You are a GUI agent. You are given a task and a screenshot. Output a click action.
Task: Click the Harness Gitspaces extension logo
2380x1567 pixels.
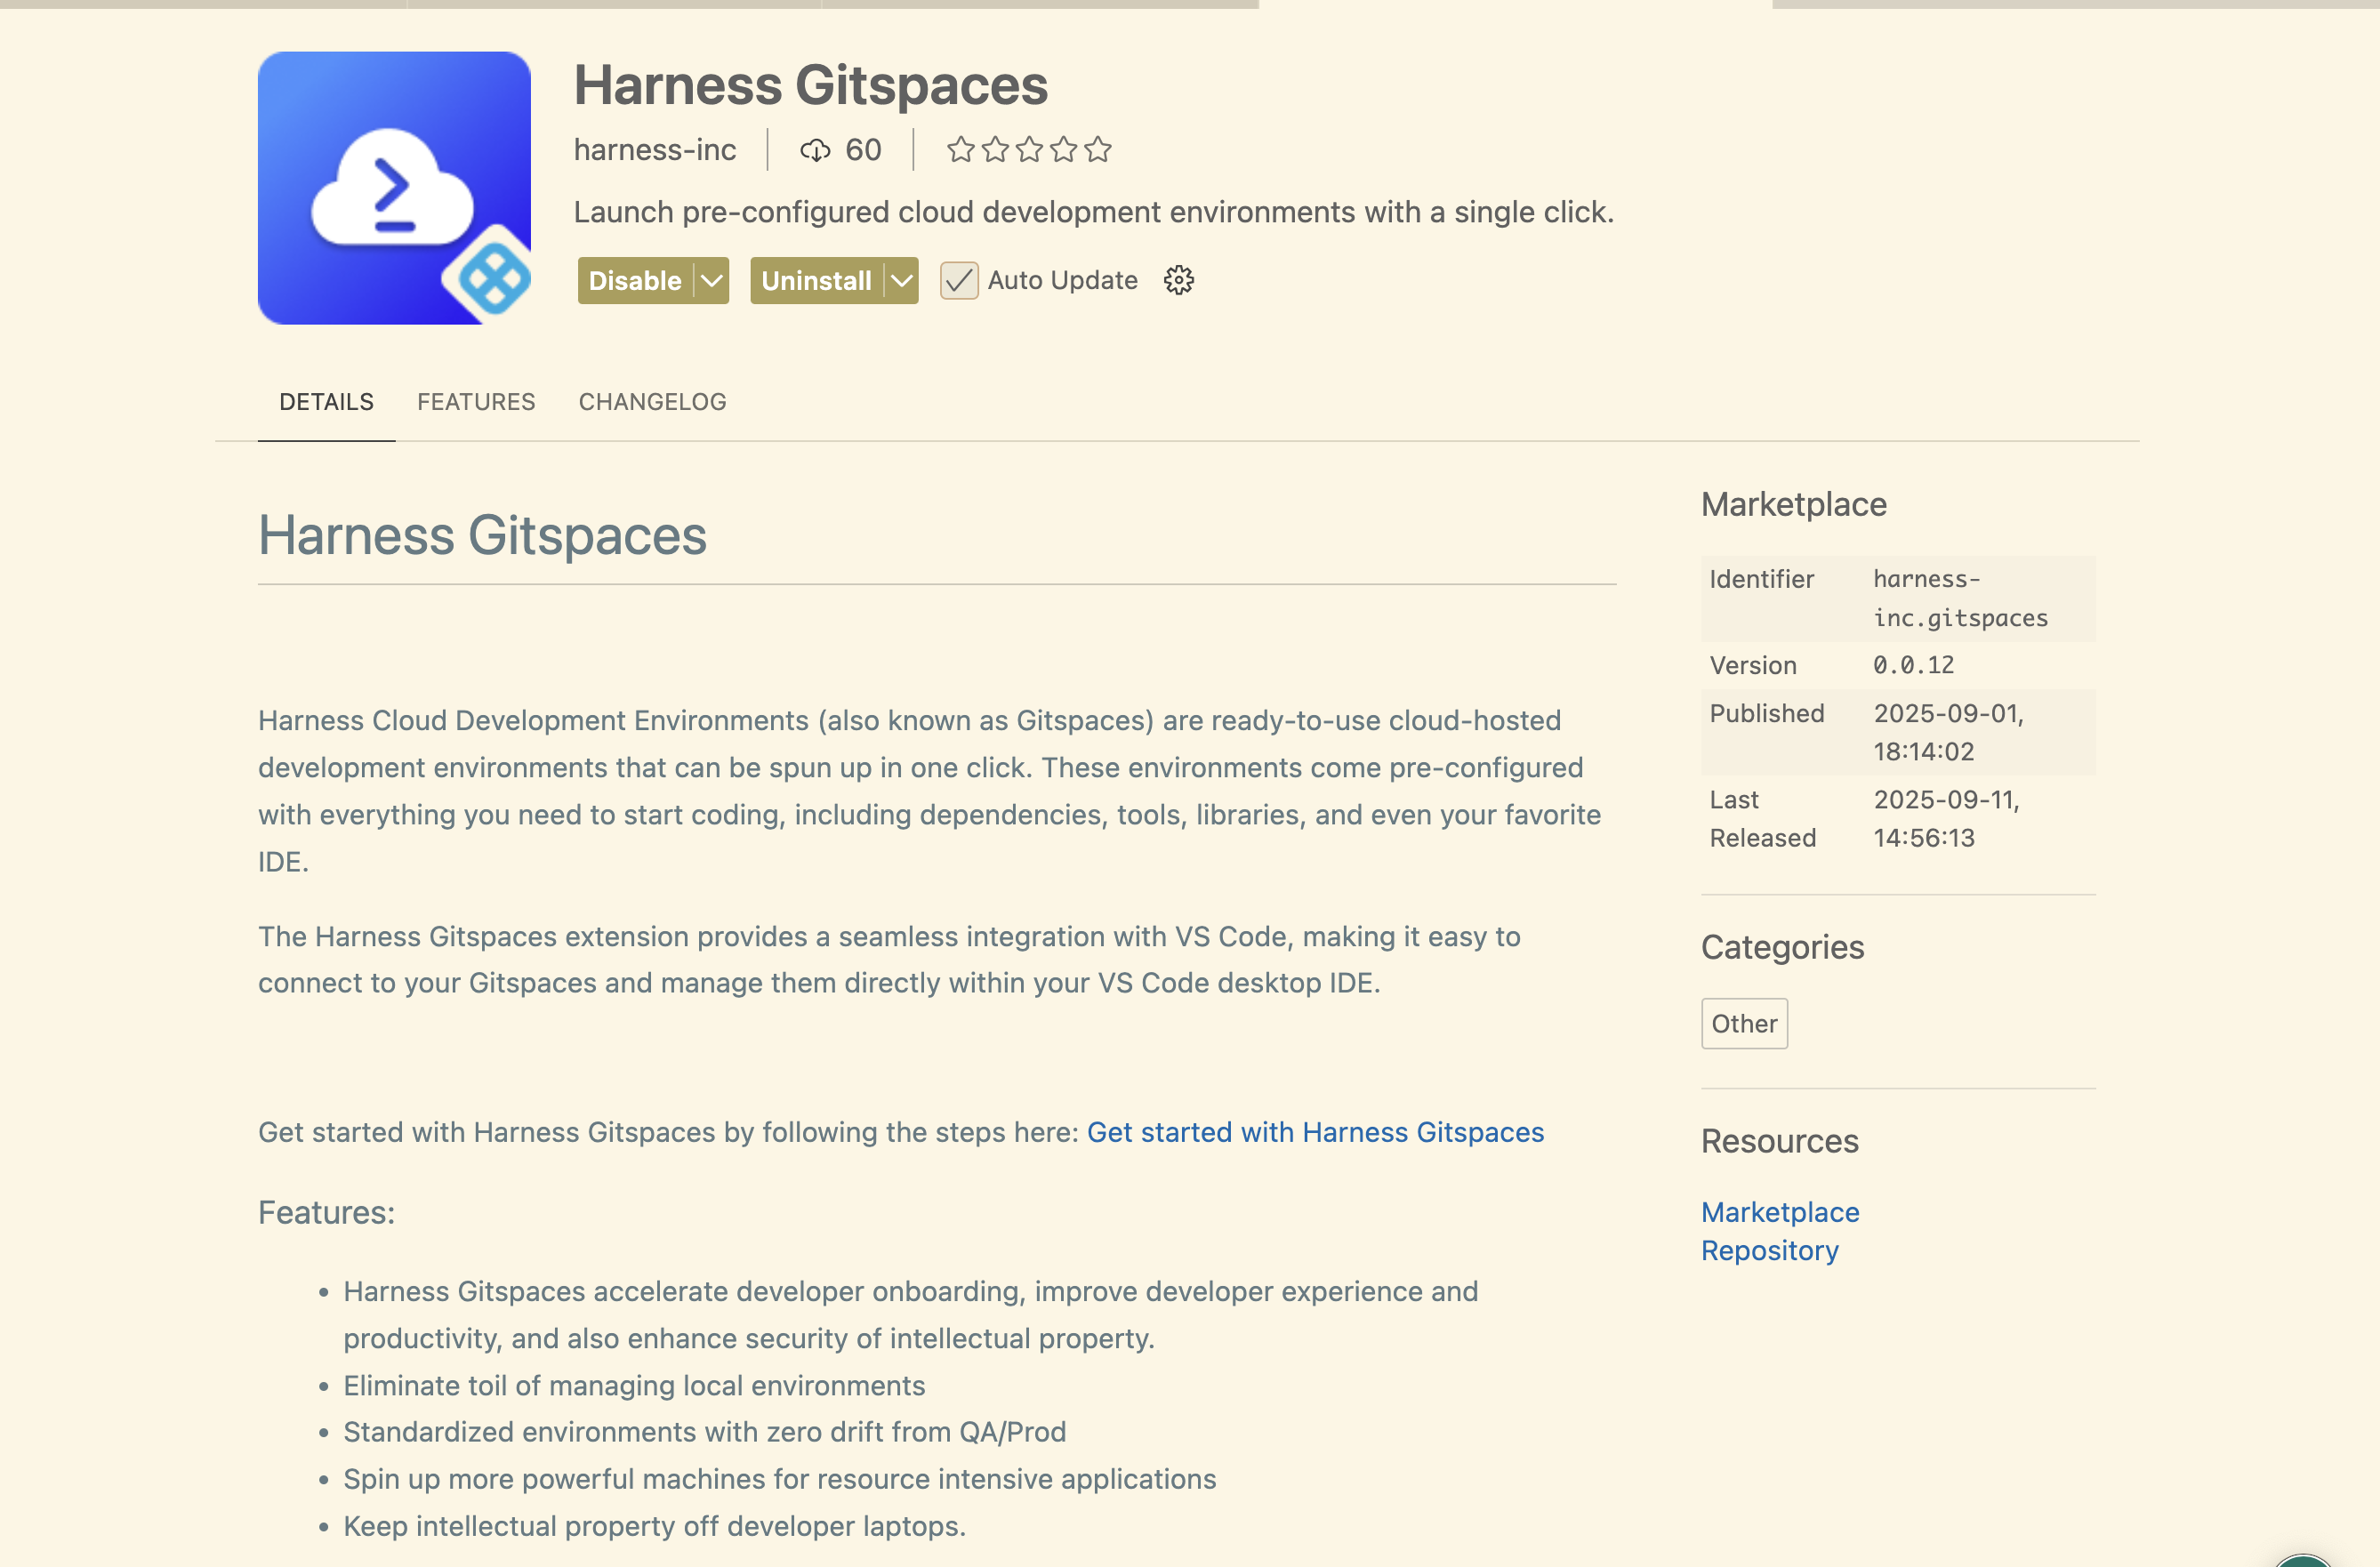(394, 188)
